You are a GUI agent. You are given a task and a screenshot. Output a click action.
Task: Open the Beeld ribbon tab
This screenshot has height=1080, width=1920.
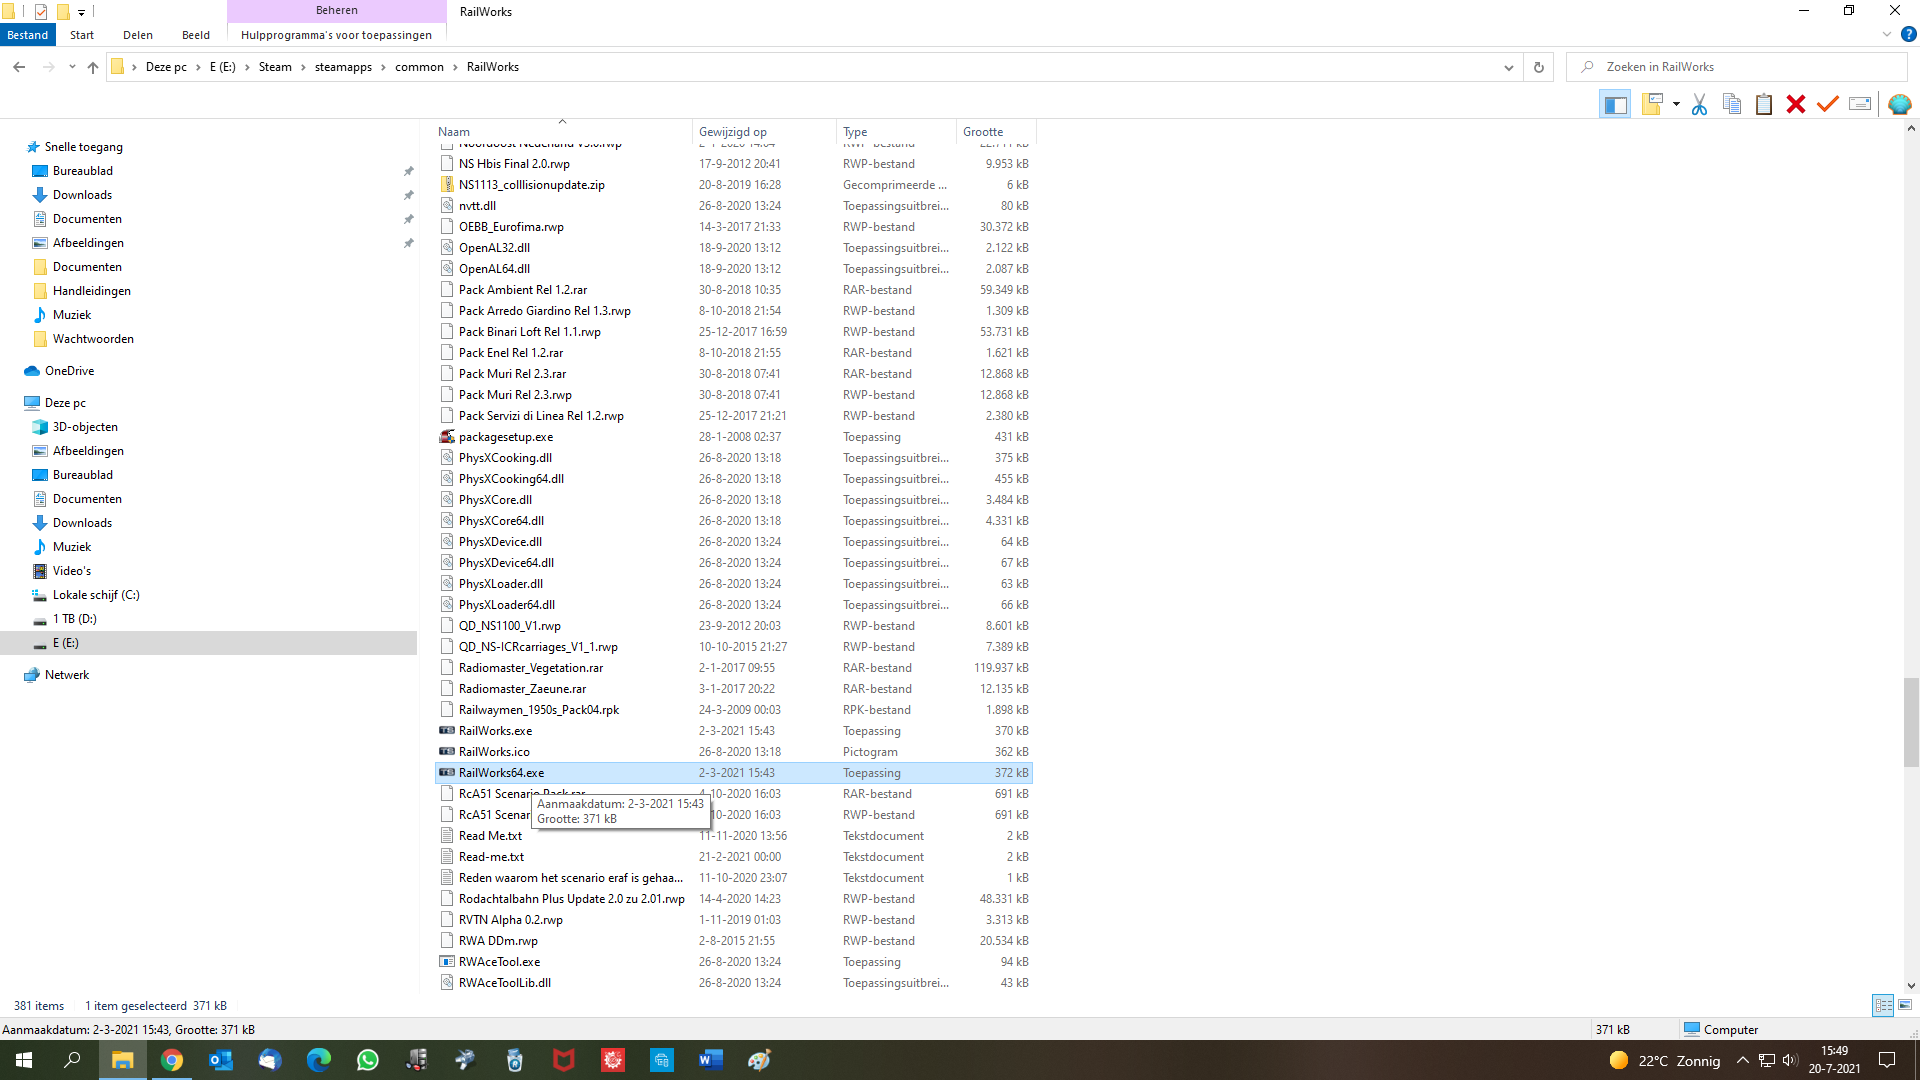[x=196, y=35]
